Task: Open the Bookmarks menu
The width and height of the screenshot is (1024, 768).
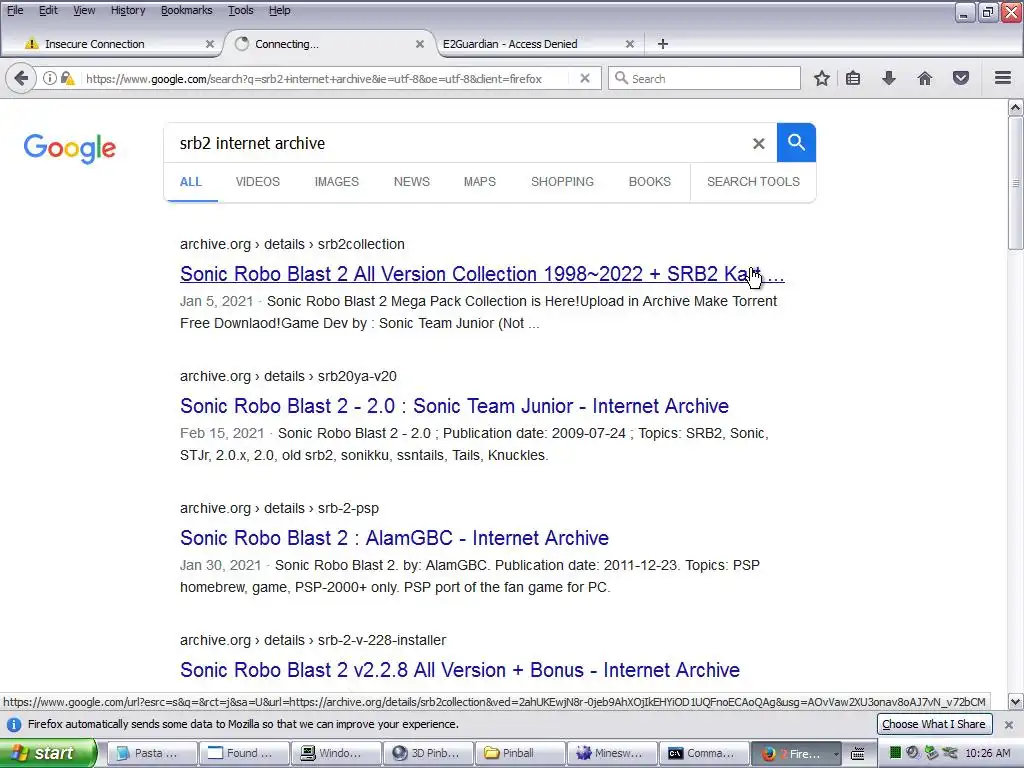Action: pyautogui.click(x=186, y=10)
